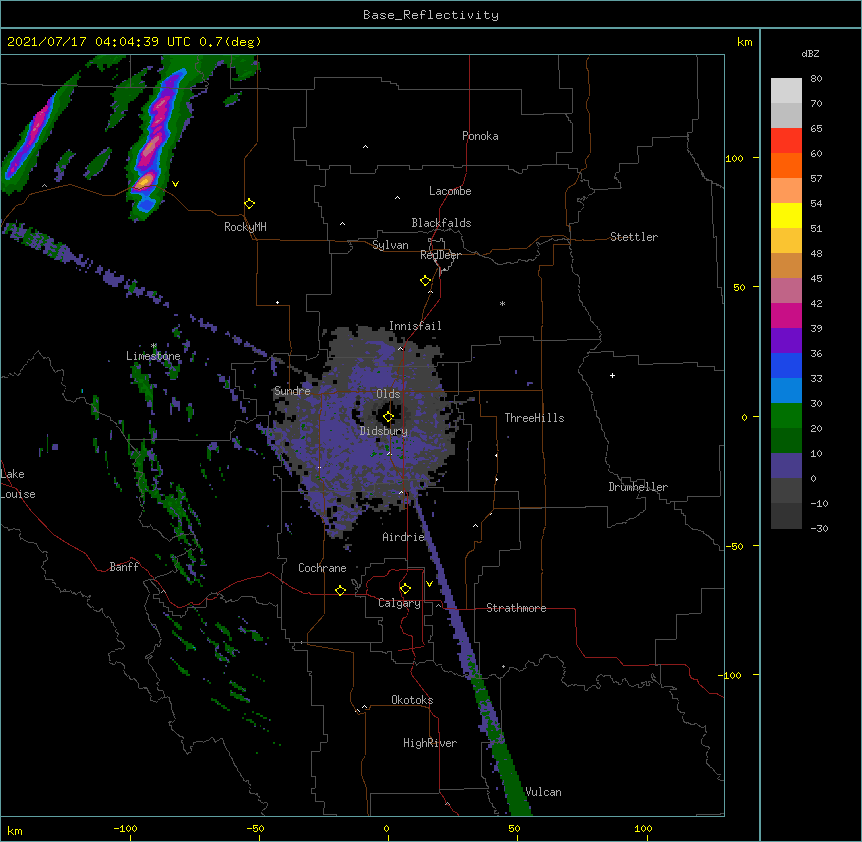Click the ThreeHills label
The height and width of the screenshot is (842, 862).
tap(534, 418)
